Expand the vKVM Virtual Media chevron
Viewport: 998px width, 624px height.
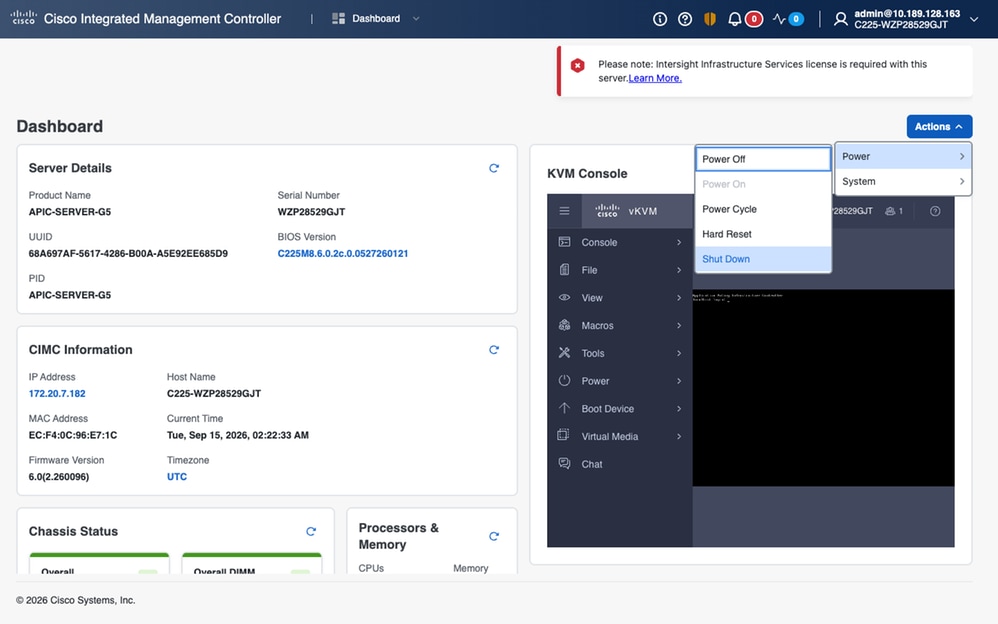click(679, 436)
